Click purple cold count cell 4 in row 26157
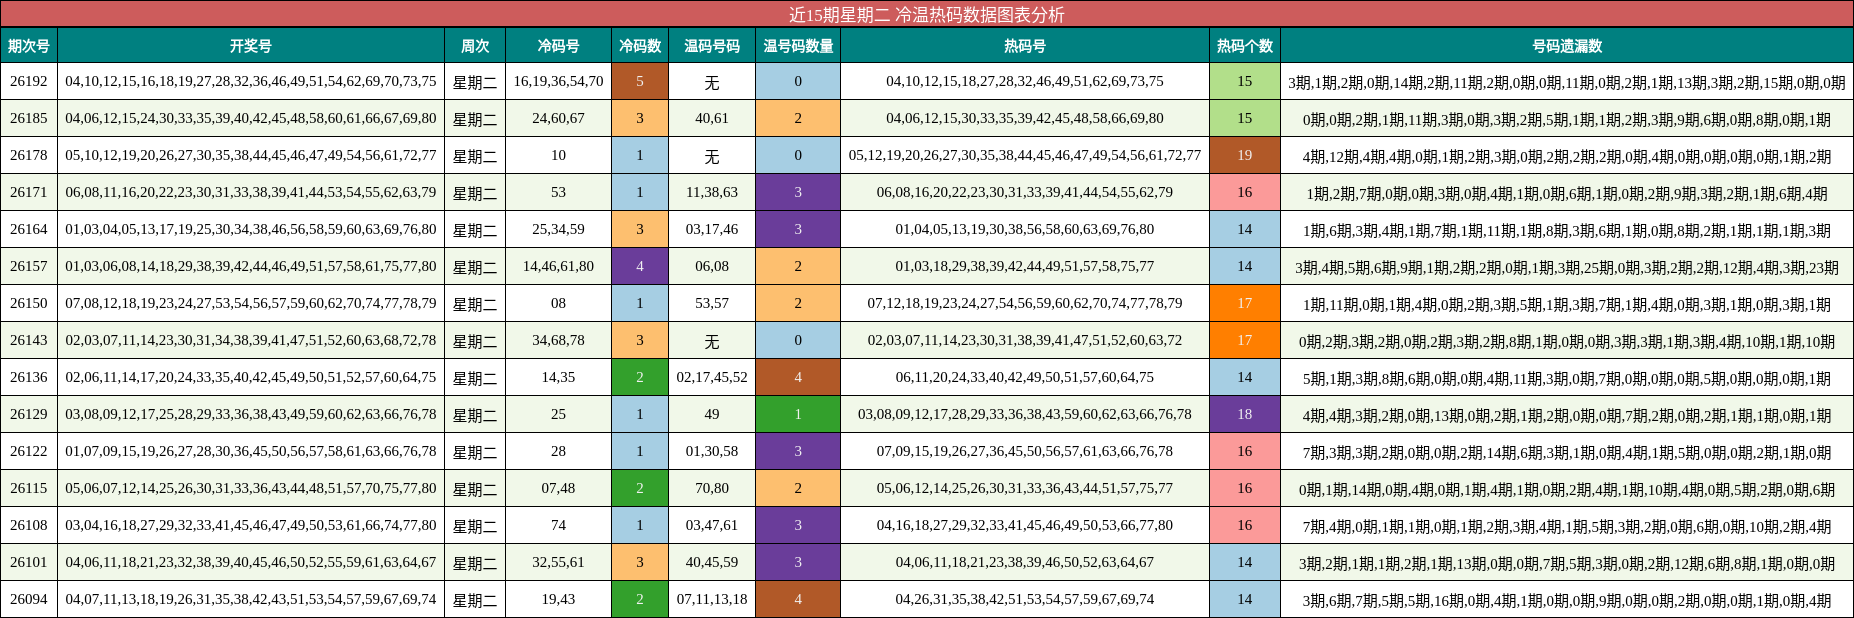The height and width of the screenshot is (618, 1854). (640, 266)
